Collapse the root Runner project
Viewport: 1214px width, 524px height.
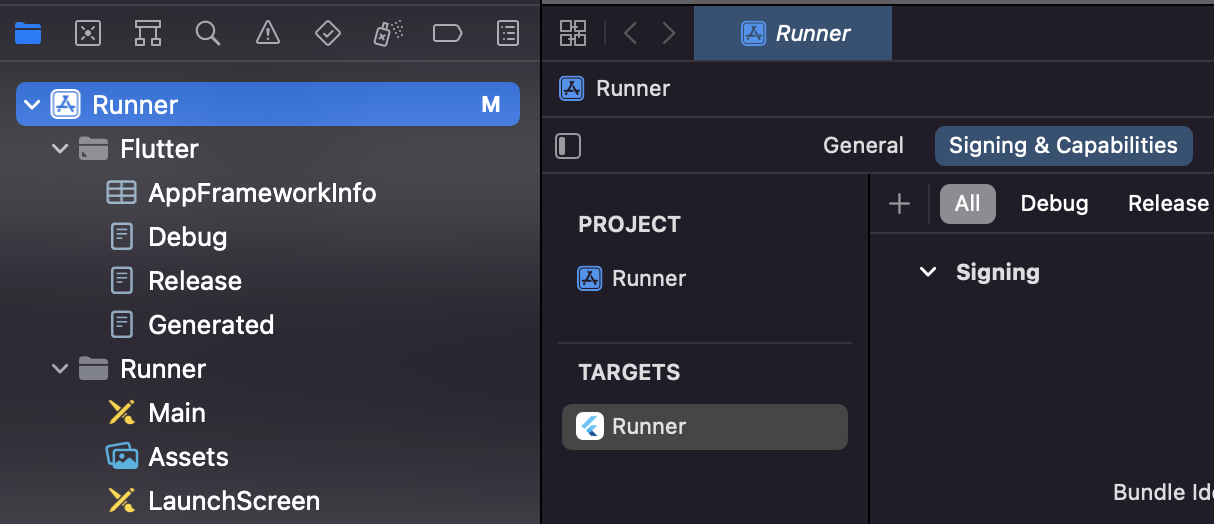click(x=32, y=104)
